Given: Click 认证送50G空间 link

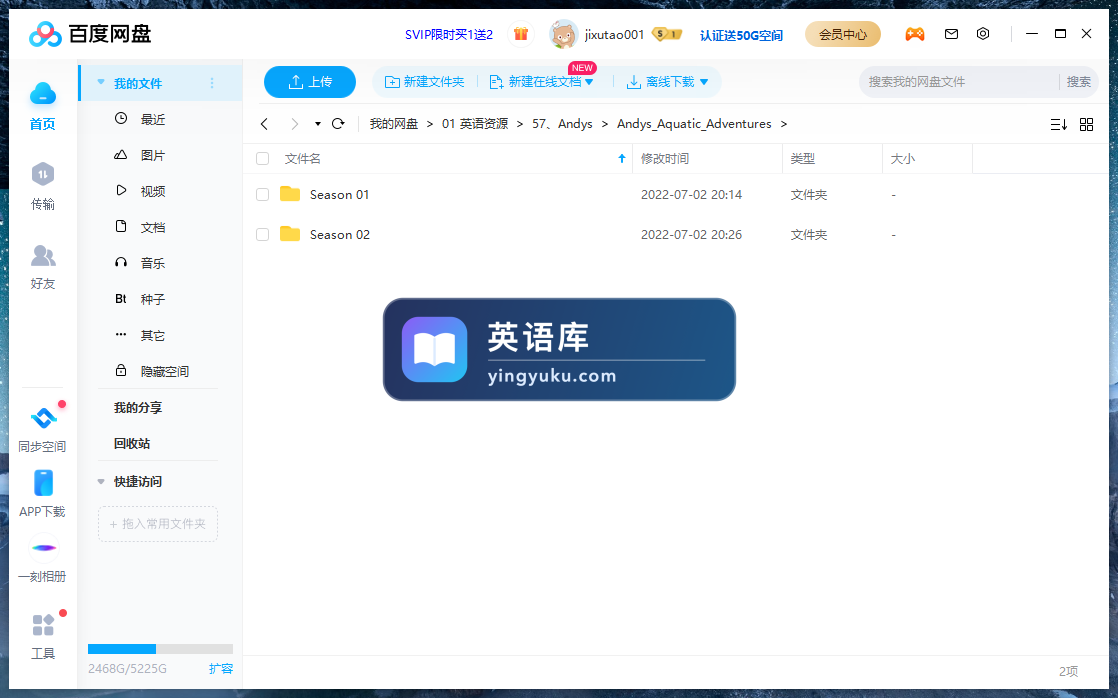Looking at the screenshot, I should pos(741,35).
